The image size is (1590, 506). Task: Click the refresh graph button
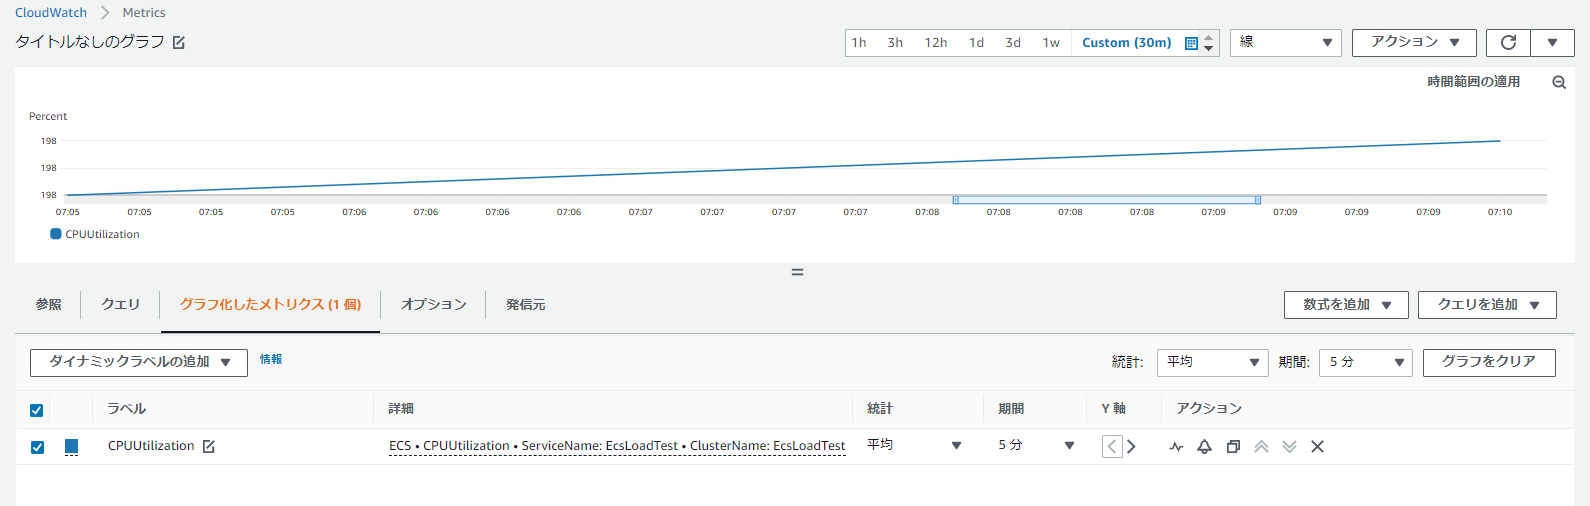(x=1508, y=43)
